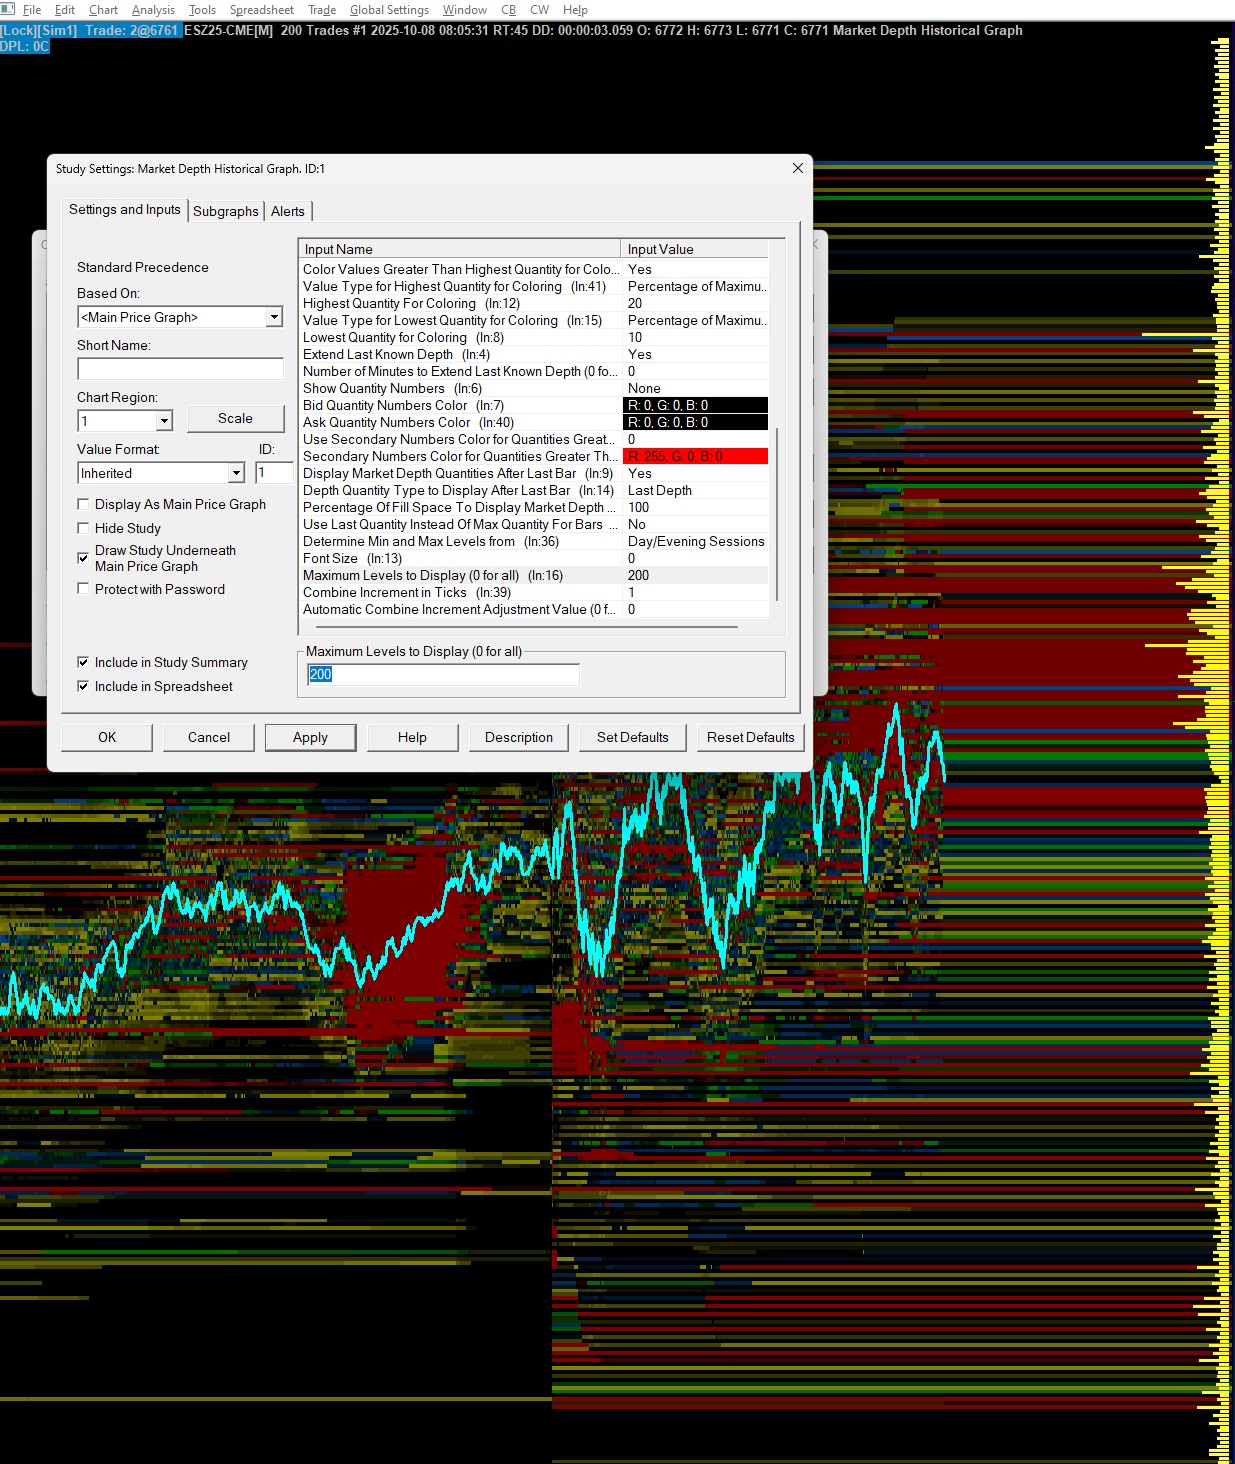Expand the Chart Region dropdown
Image resolution: width=1235 pixels, height=1464 pixels.
tap(165, 421)
